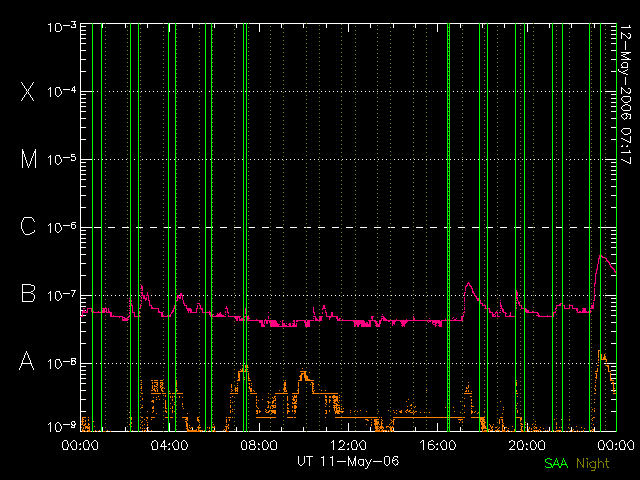Click the UT 11-May-06 axis title

click(348, 461)
